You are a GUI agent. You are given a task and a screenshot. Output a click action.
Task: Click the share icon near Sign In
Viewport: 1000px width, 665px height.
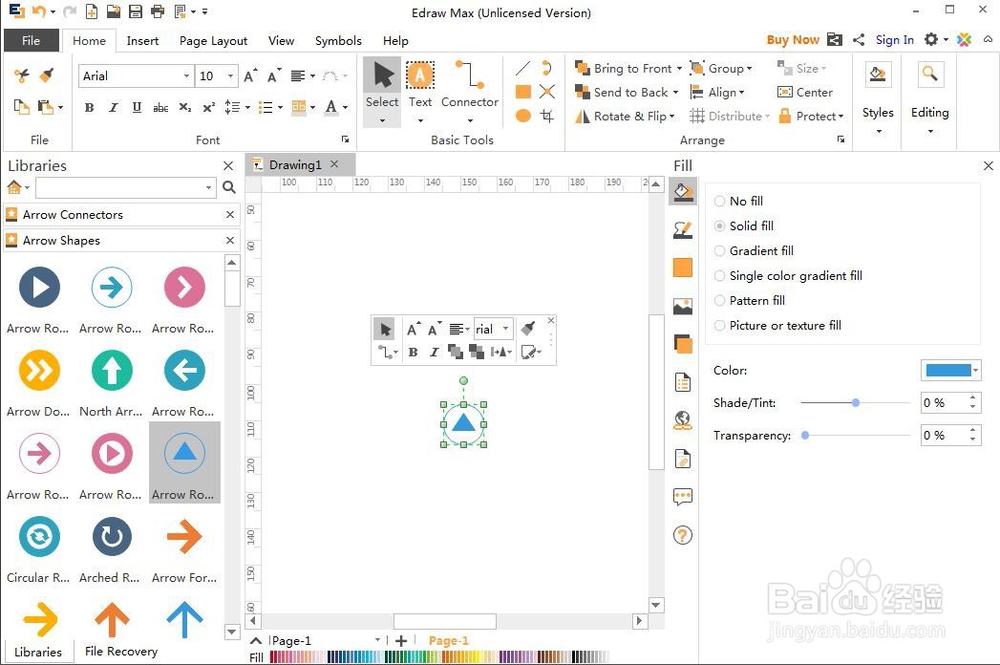click(858, 40)
